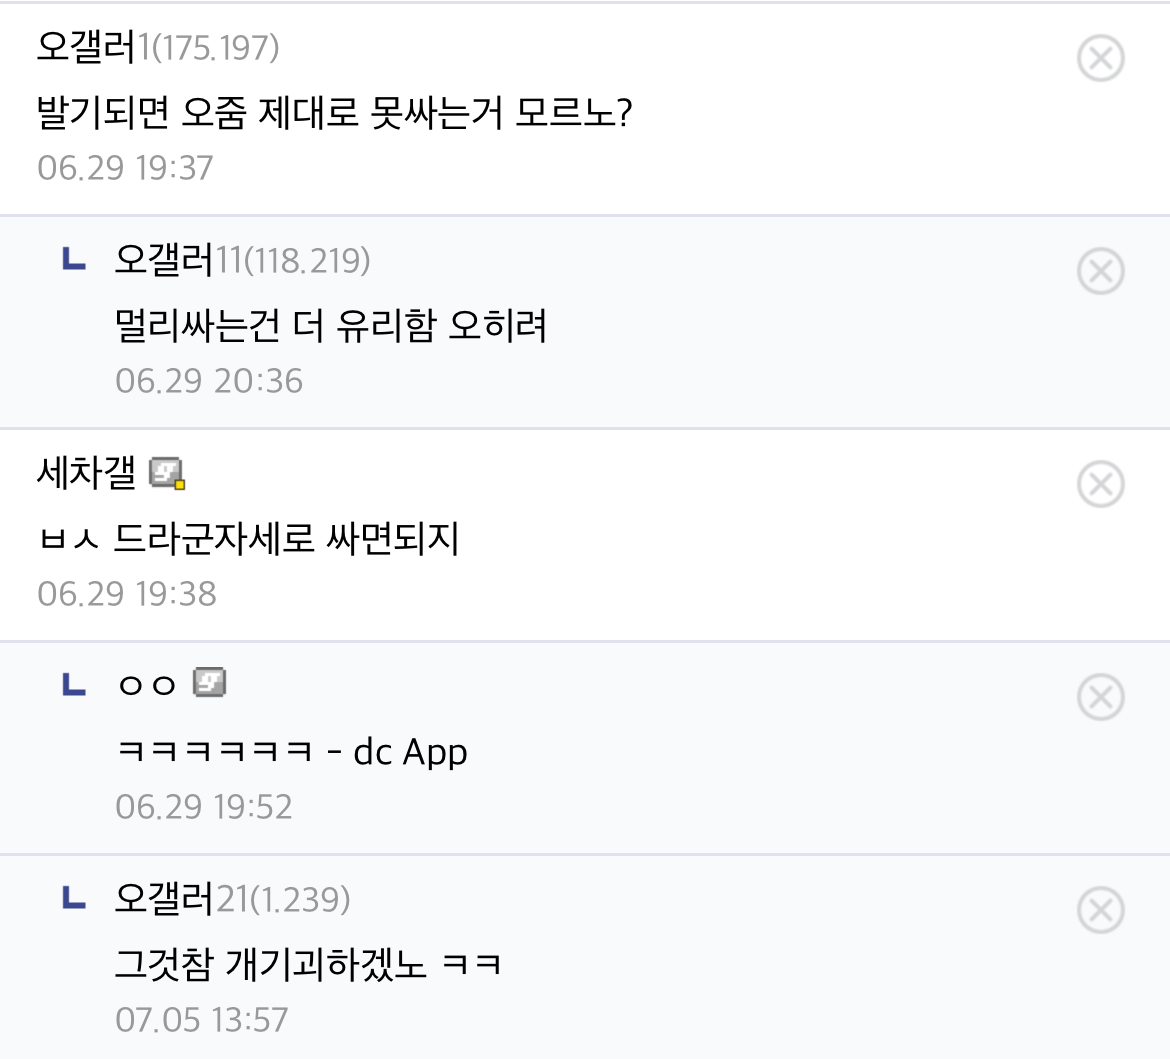Open profile of user 오갤러21(1.239)
This screenshot has height=1059, width=1170.
coord(232,899)
